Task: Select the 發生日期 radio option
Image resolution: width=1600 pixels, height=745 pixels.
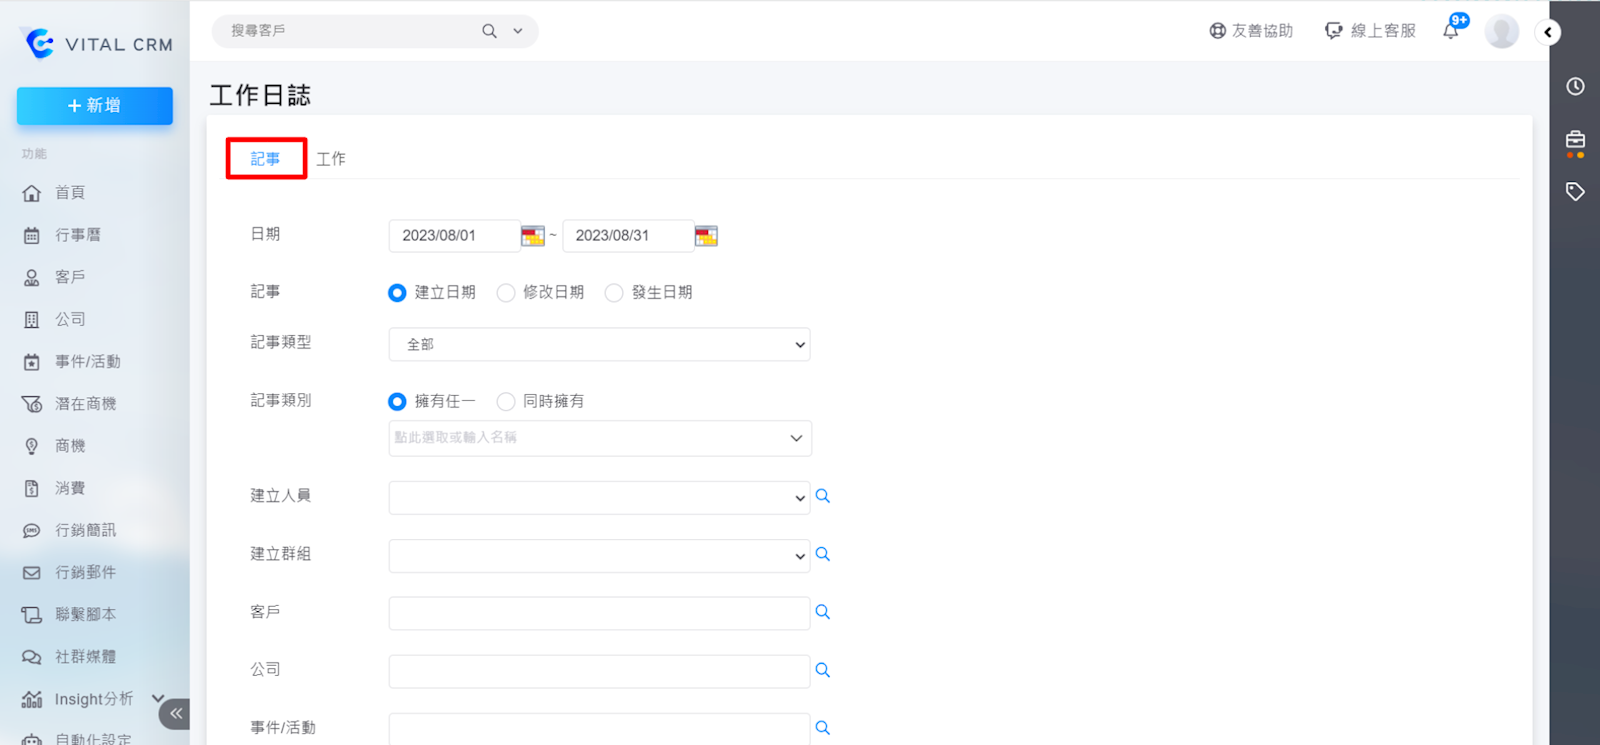Action: [x=614, y=293]
